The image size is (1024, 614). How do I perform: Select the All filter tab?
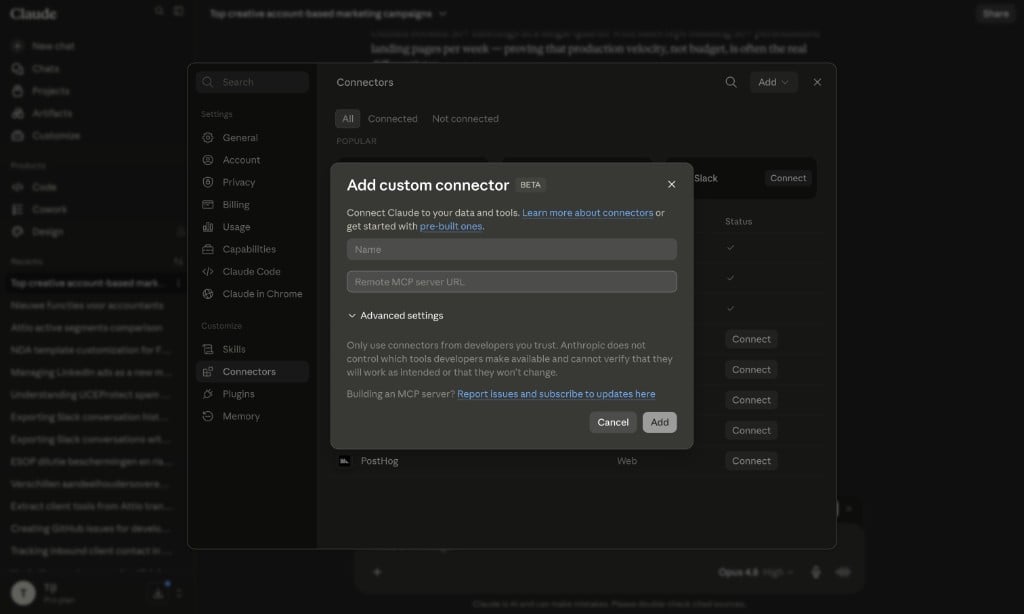click(347, 118)
